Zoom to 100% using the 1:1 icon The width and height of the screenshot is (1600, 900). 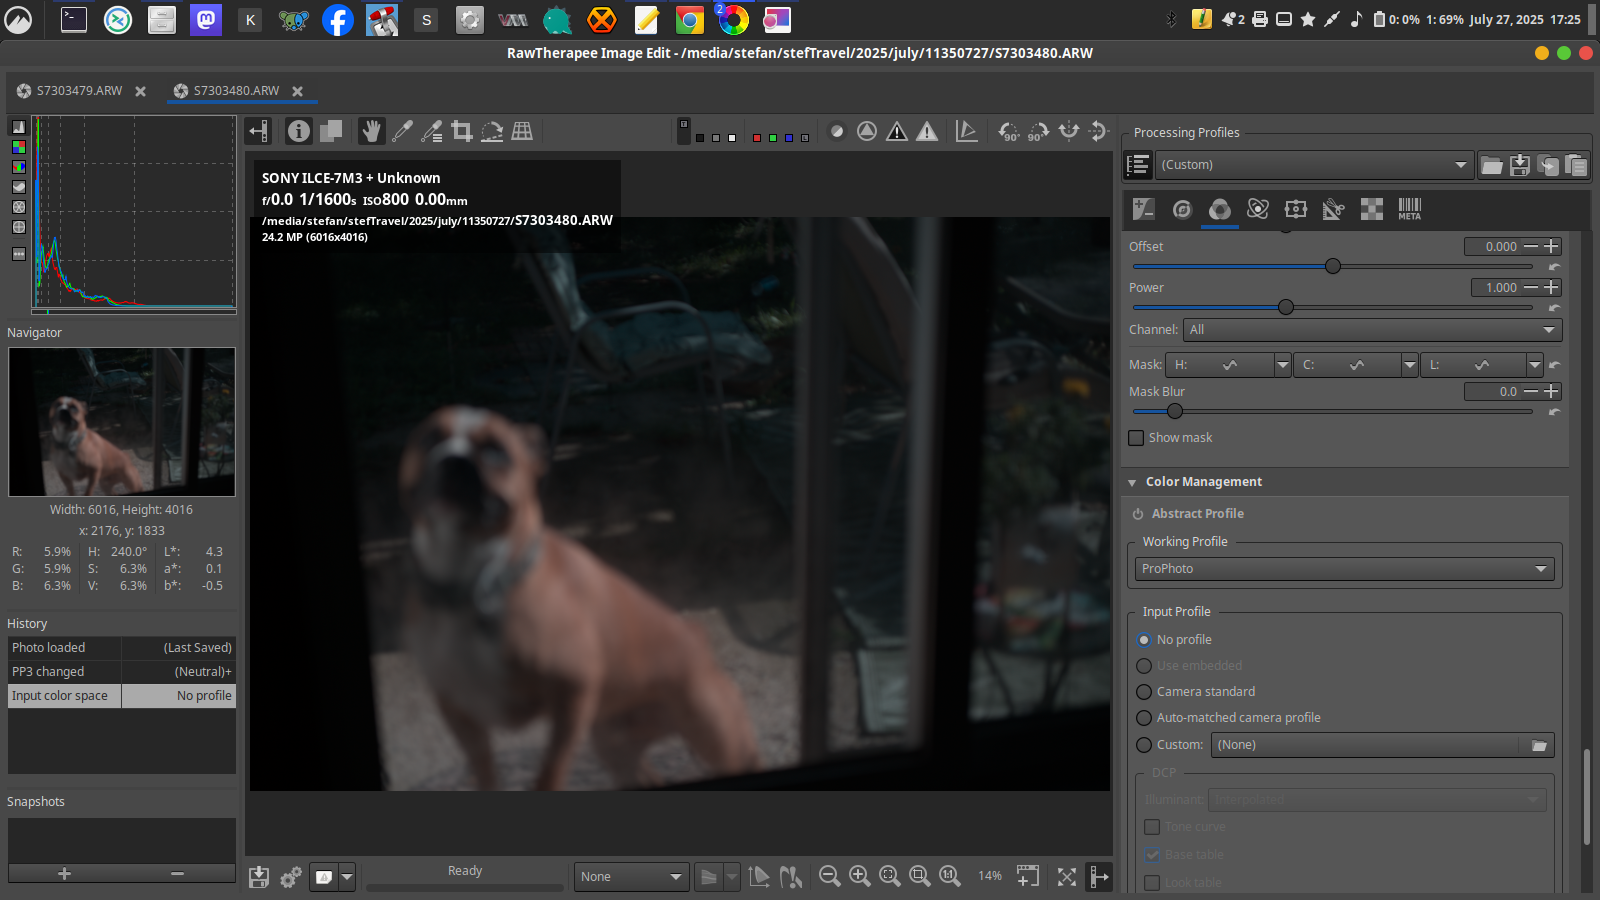[x=949, y=876]
